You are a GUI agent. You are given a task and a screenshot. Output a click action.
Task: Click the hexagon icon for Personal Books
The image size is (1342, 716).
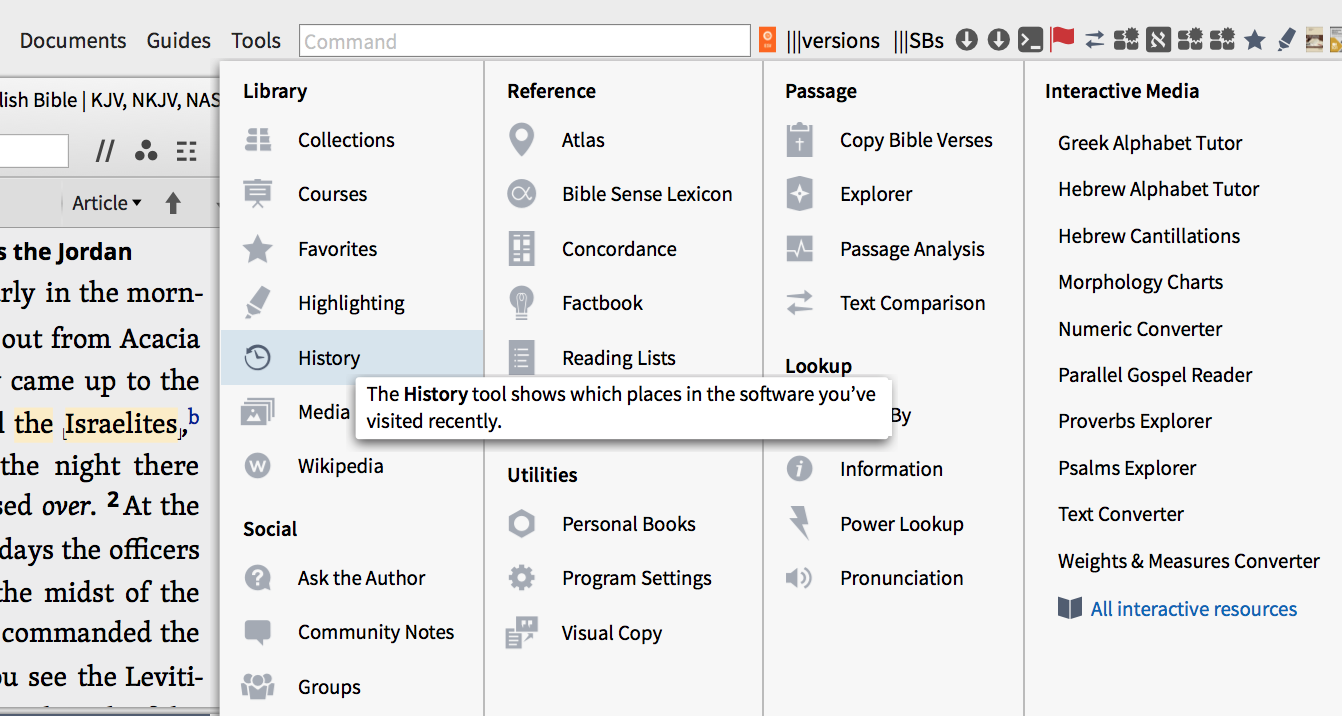521,523
